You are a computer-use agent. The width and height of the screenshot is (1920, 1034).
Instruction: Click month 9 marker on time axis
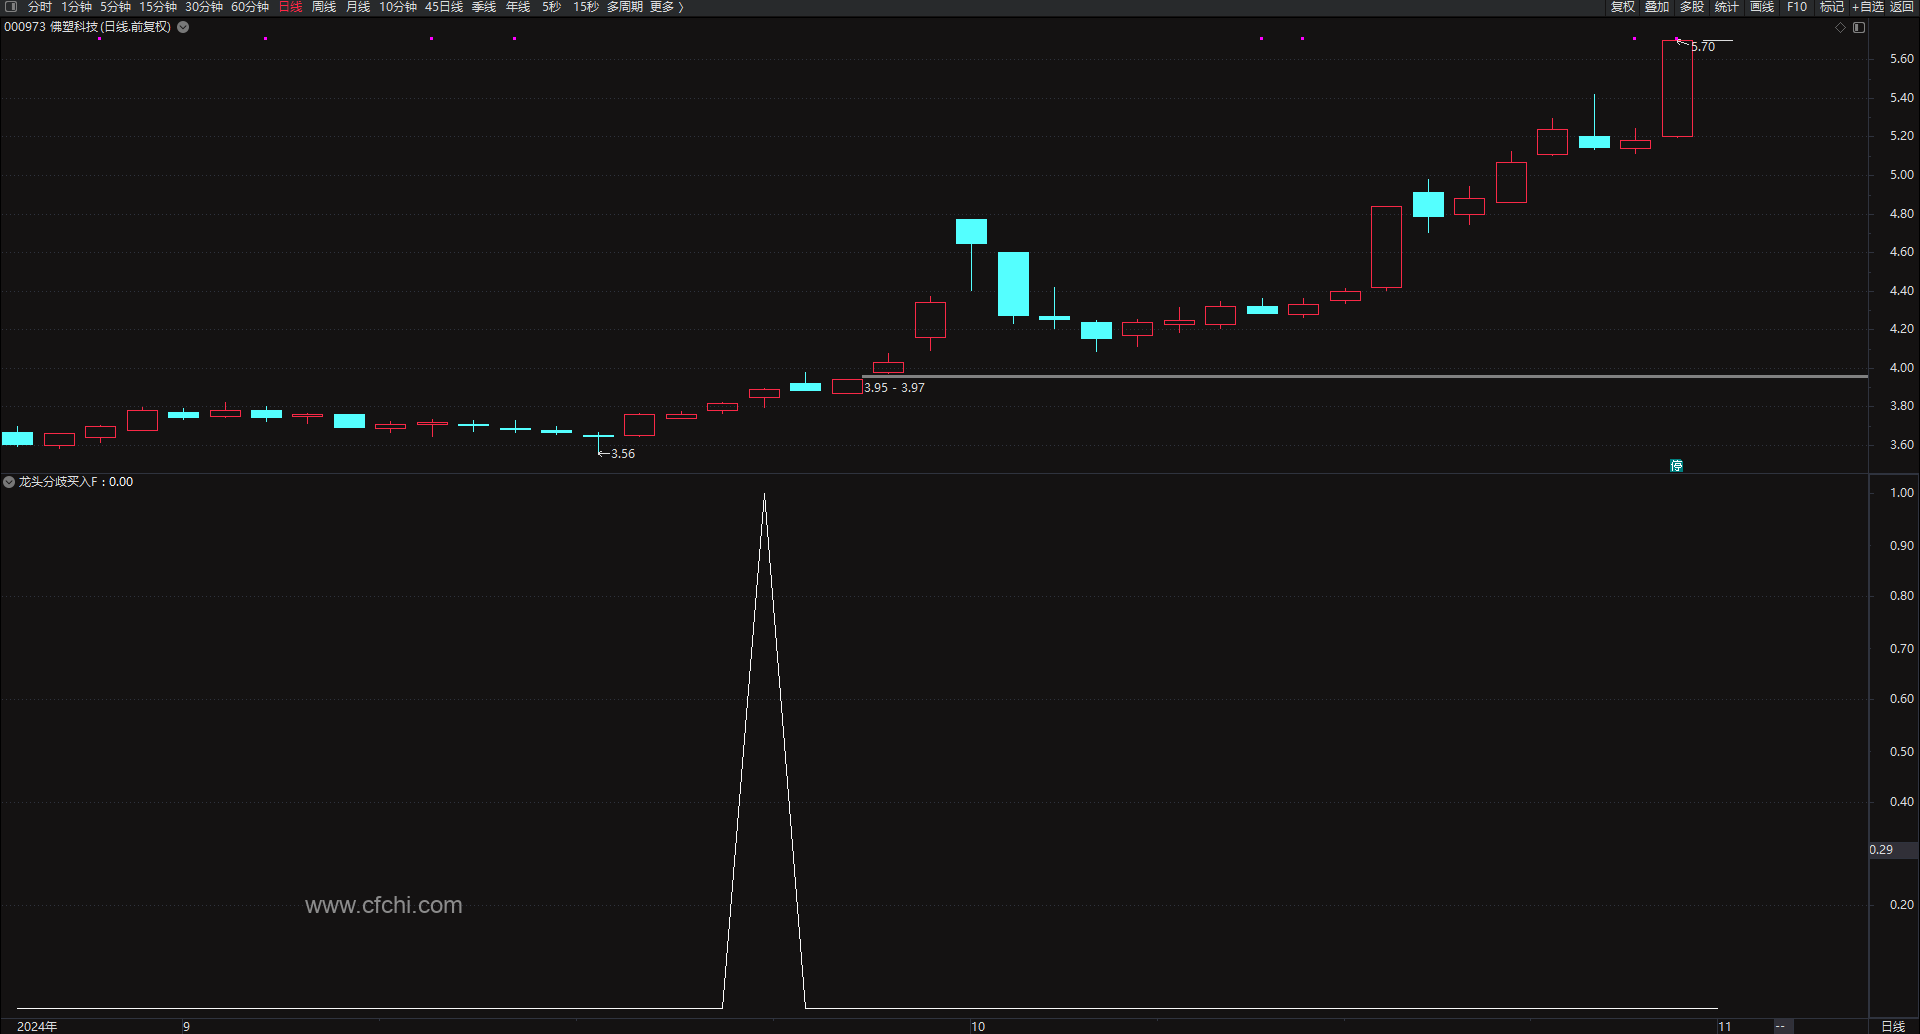(186, 1026)
